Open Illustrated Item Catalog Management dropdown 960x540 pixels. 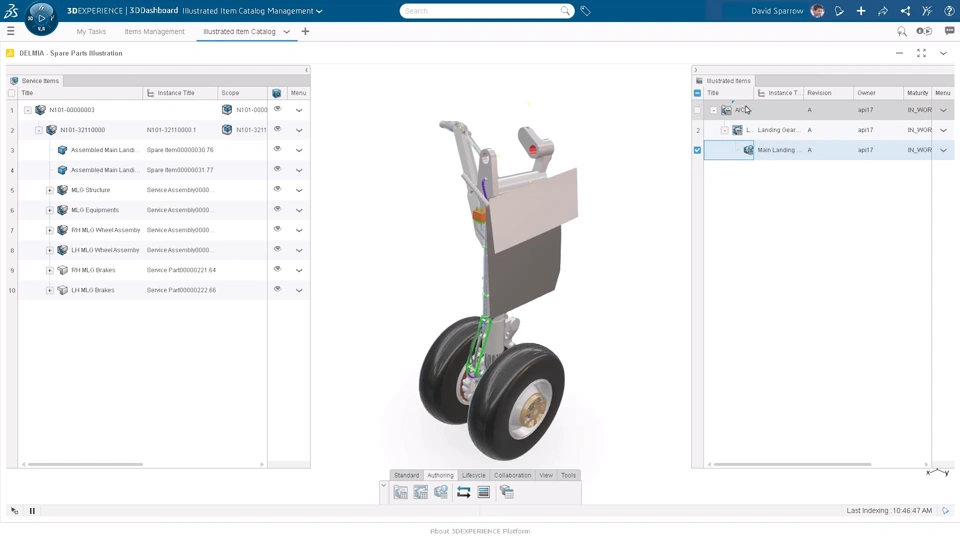click(319, 11)
